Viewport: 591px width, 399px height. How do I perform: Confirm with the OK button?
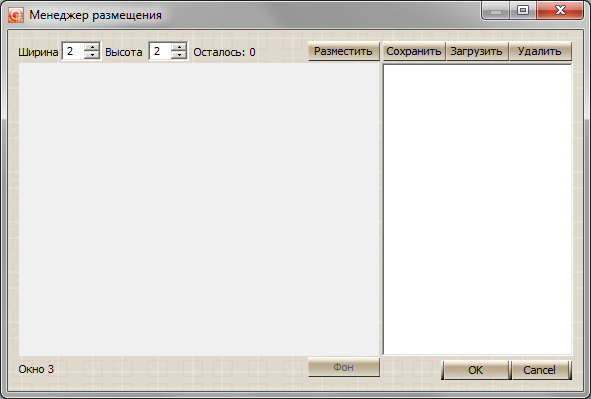[476, 370]
